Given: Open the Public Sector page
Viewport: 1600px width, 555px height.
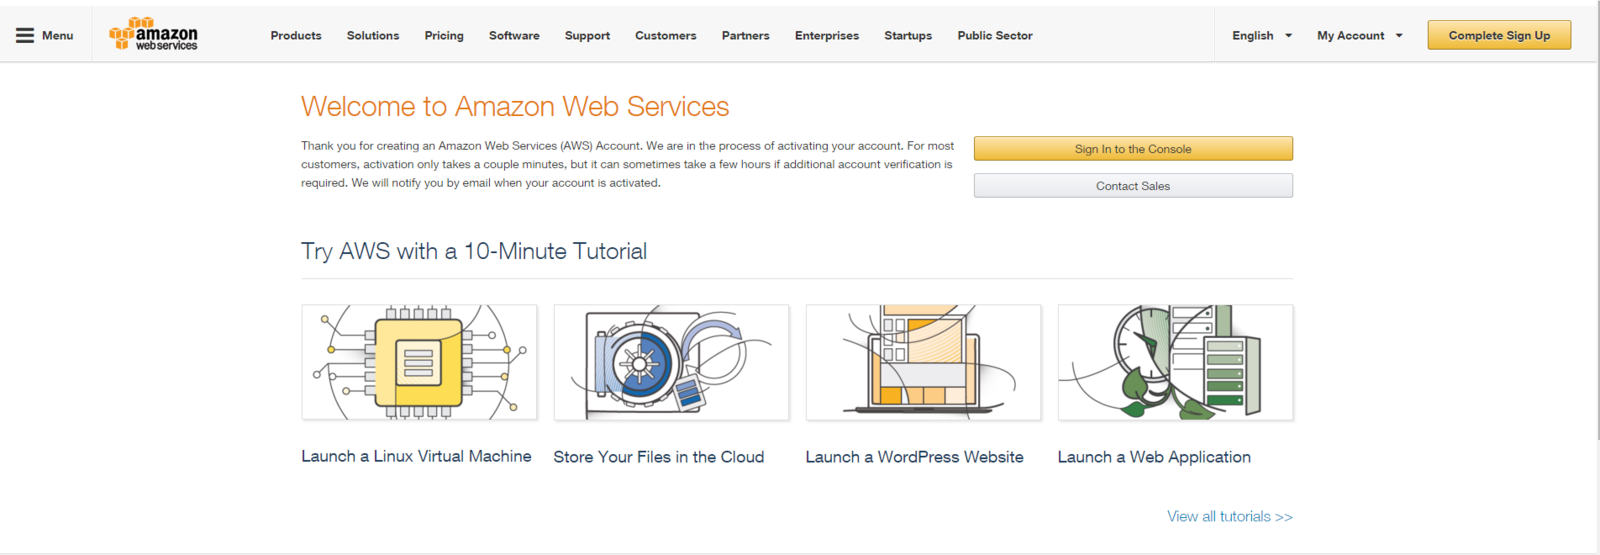Looking at the screenshot, I should 995,36.
